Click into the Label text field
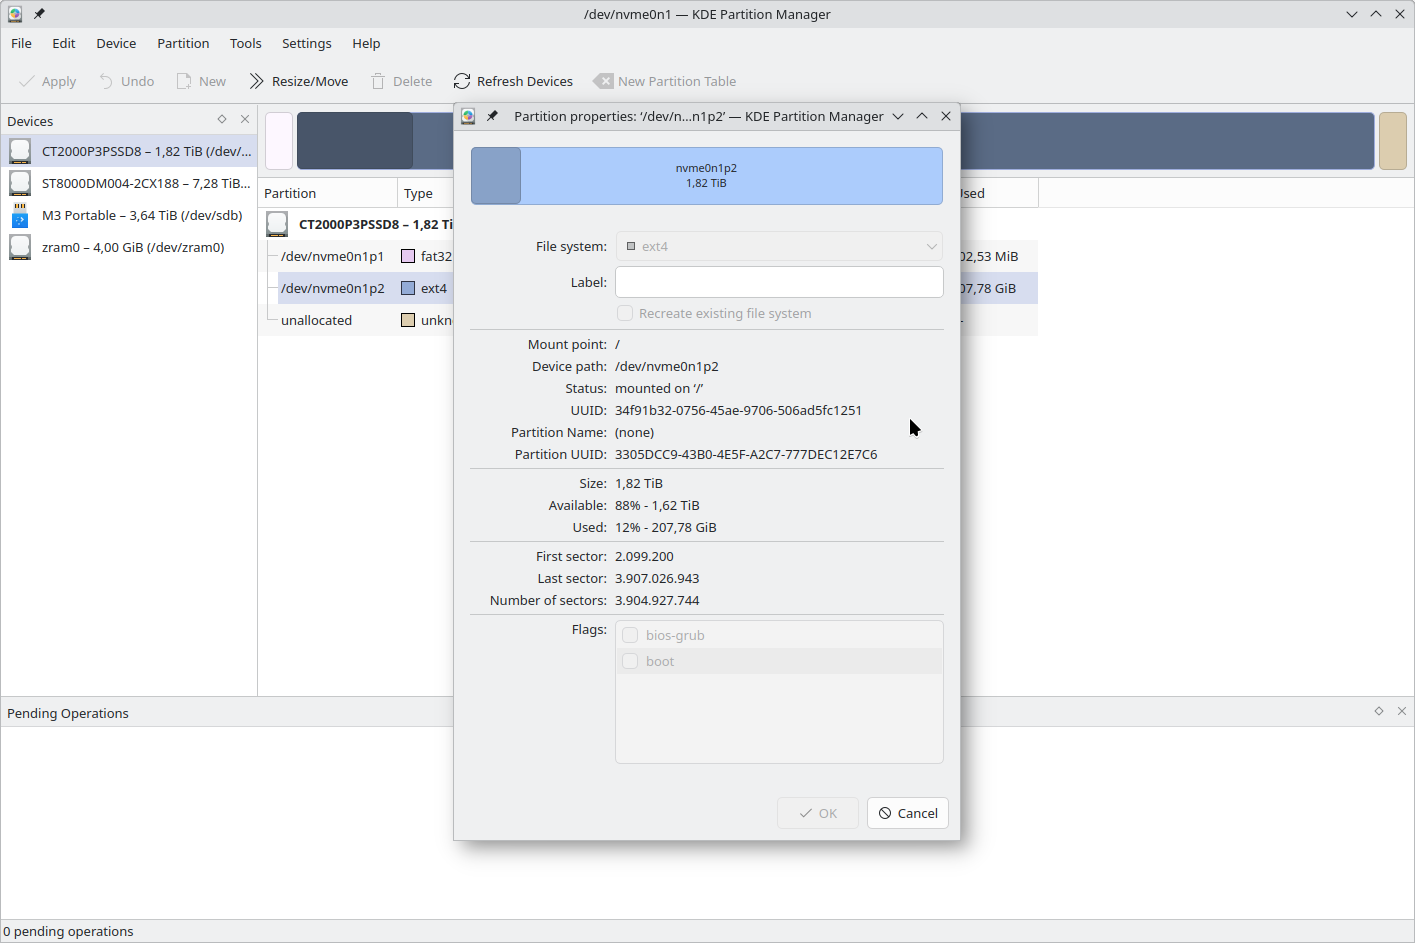 click(779, 282)
